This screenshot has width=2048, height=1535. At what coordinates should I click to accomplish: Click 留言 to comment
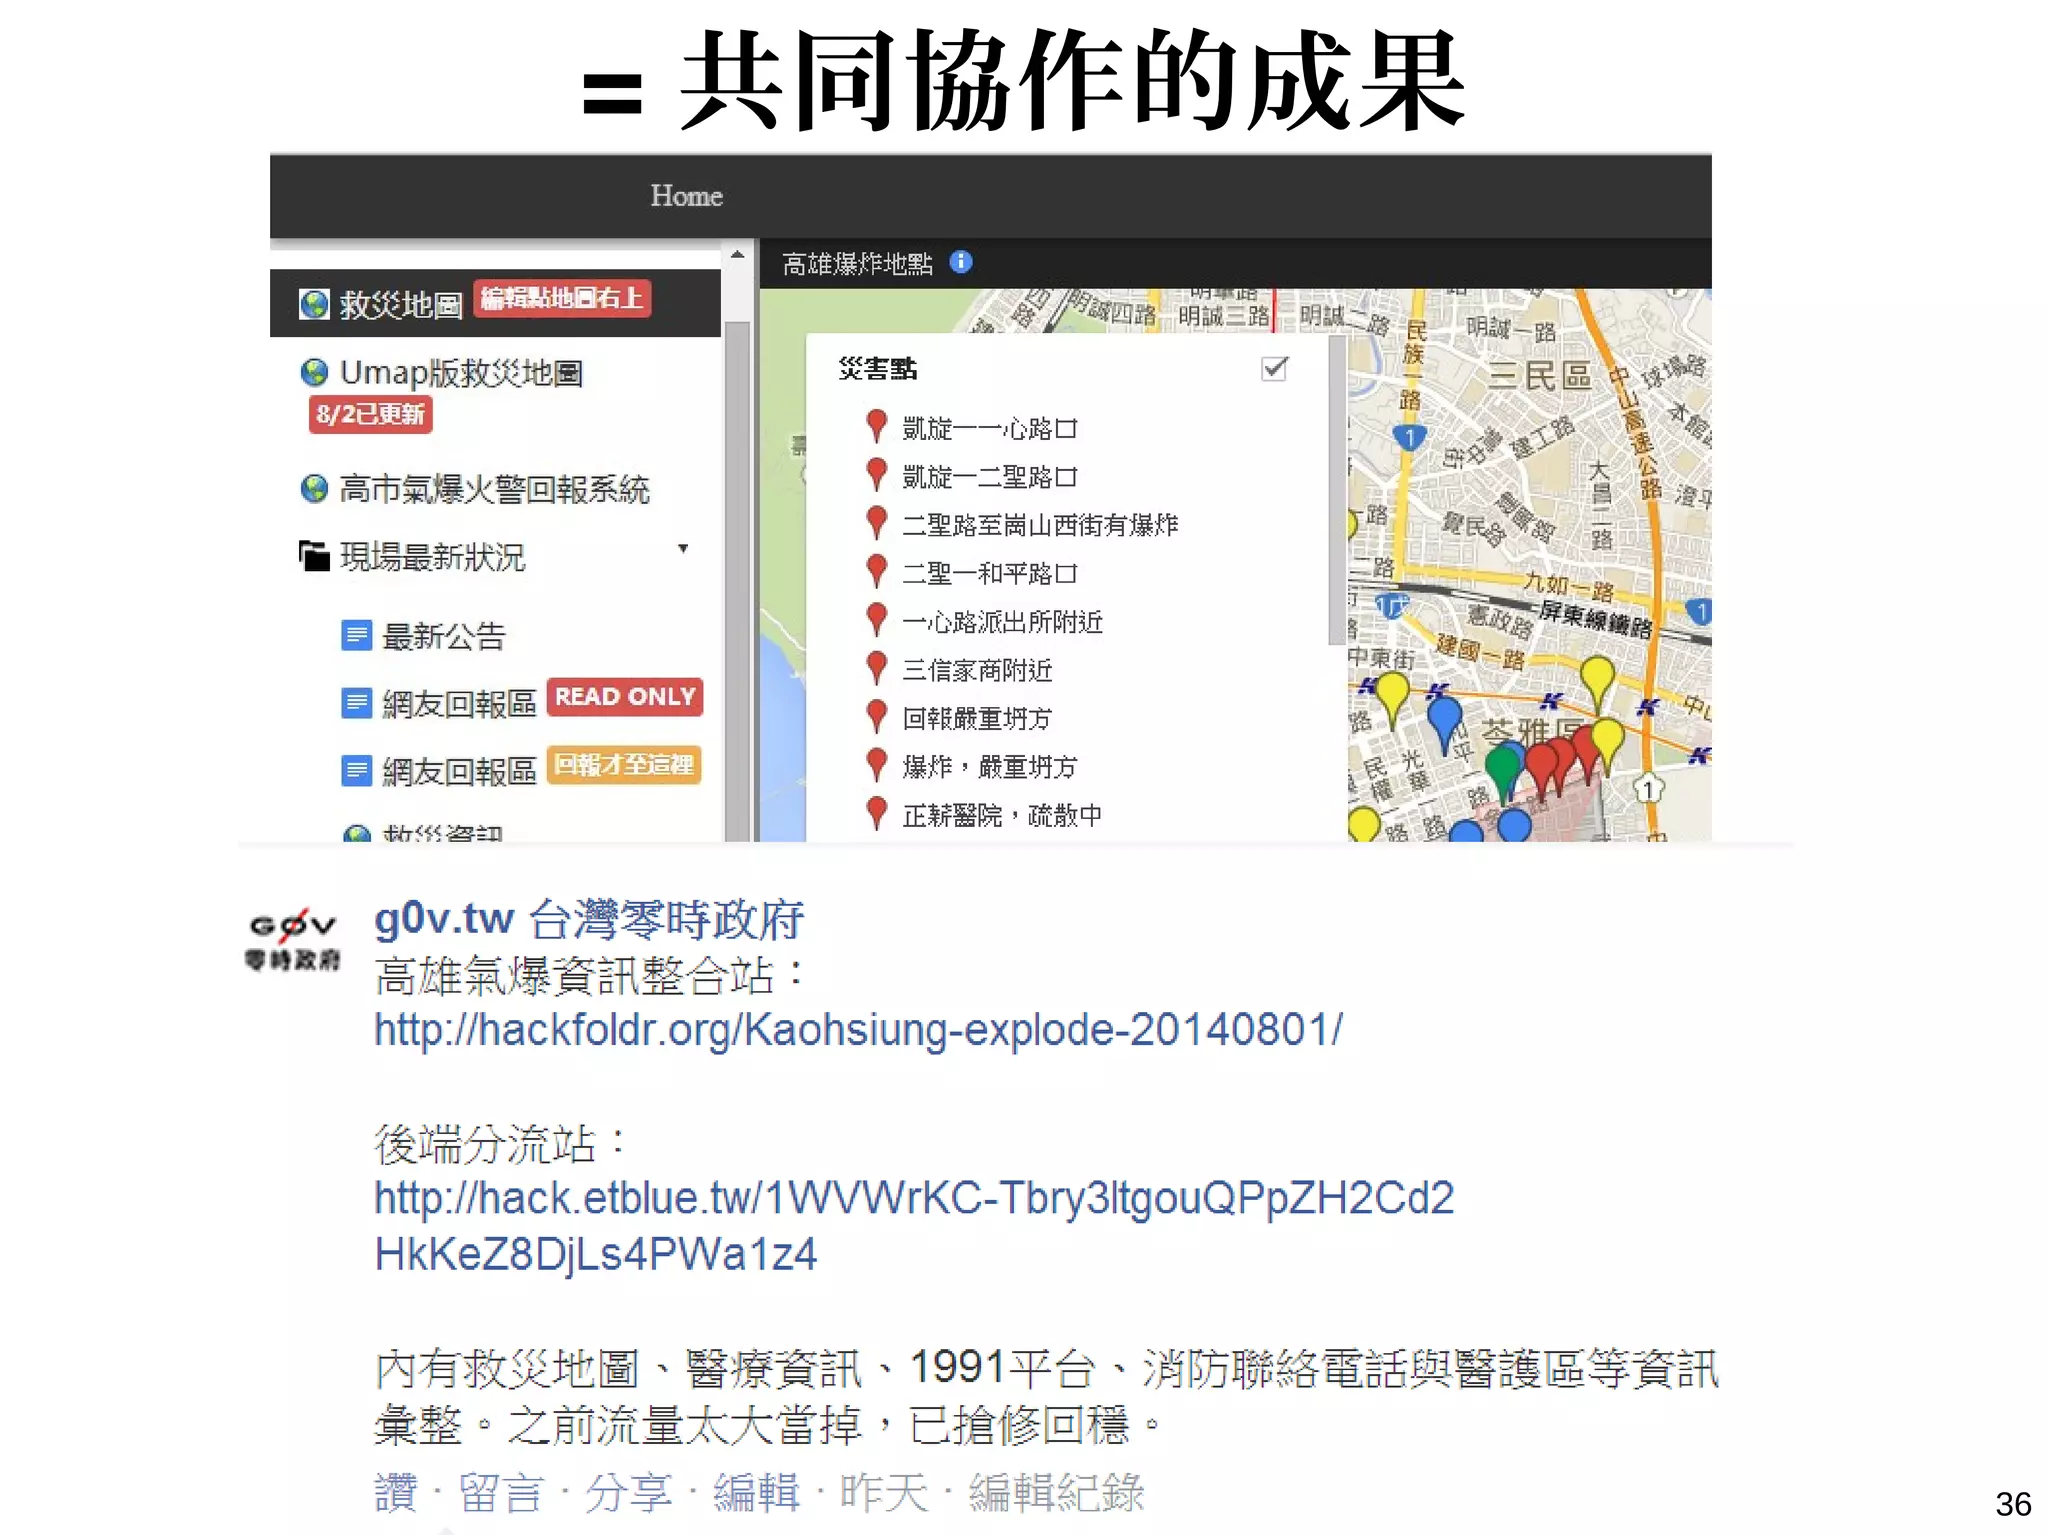tap(500, 1493)
